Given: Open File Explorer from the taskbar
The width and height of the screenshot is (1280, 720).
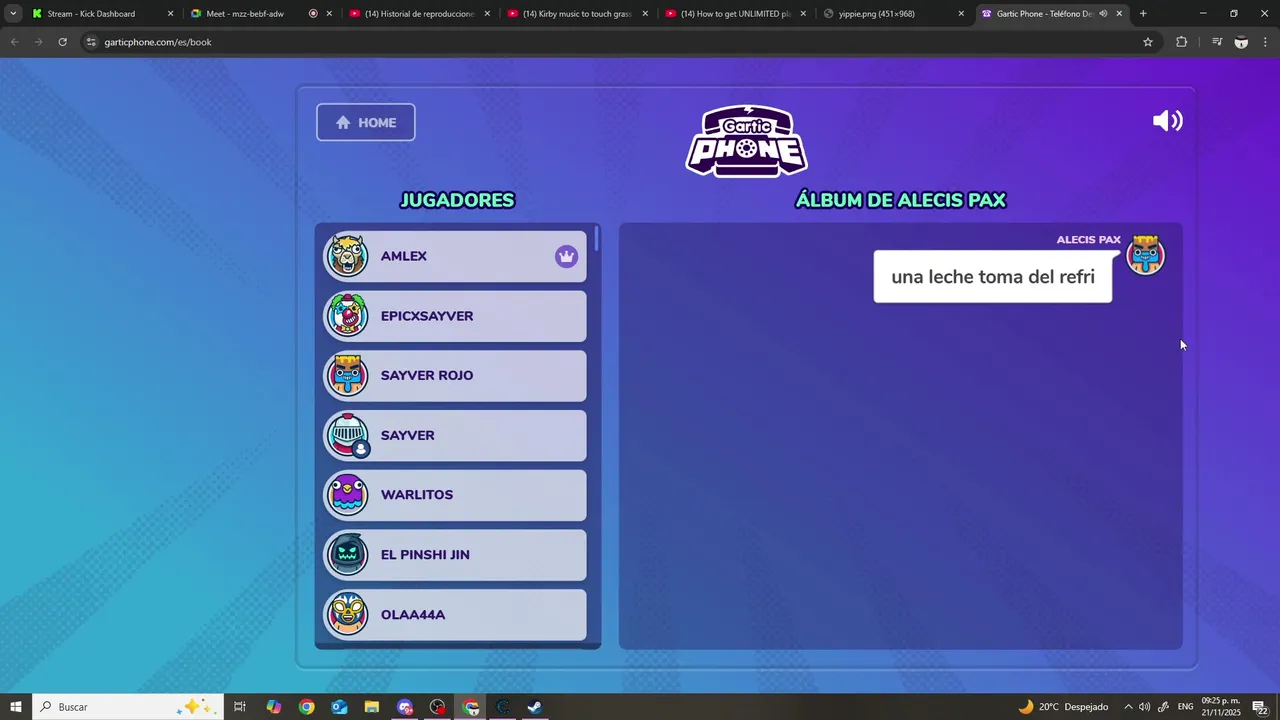Looking at the screenshot, I should (371, 707).
